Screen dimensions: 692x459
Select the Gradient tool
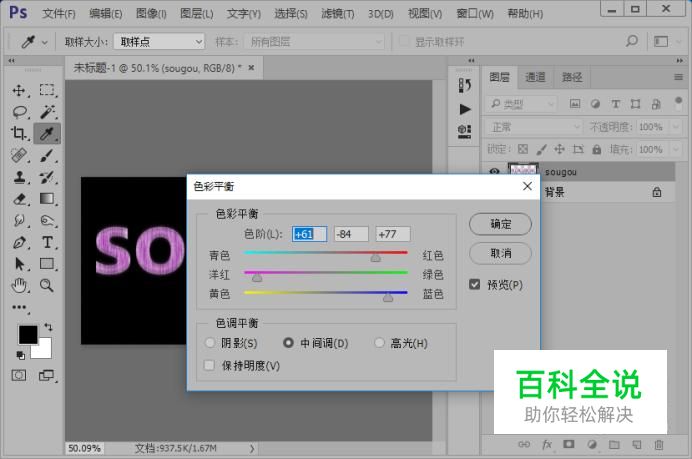point(47,199)
